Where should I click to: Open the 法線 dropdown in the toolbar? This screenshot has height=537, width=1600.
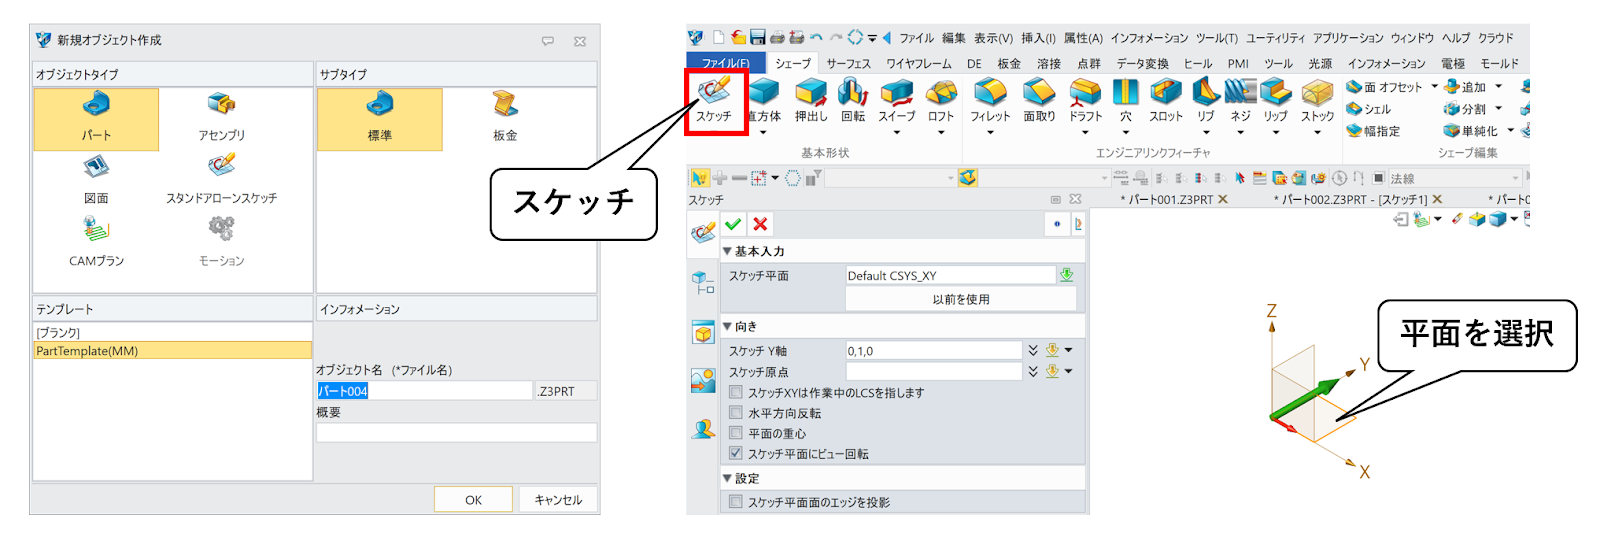click(x=1516, y=178)
